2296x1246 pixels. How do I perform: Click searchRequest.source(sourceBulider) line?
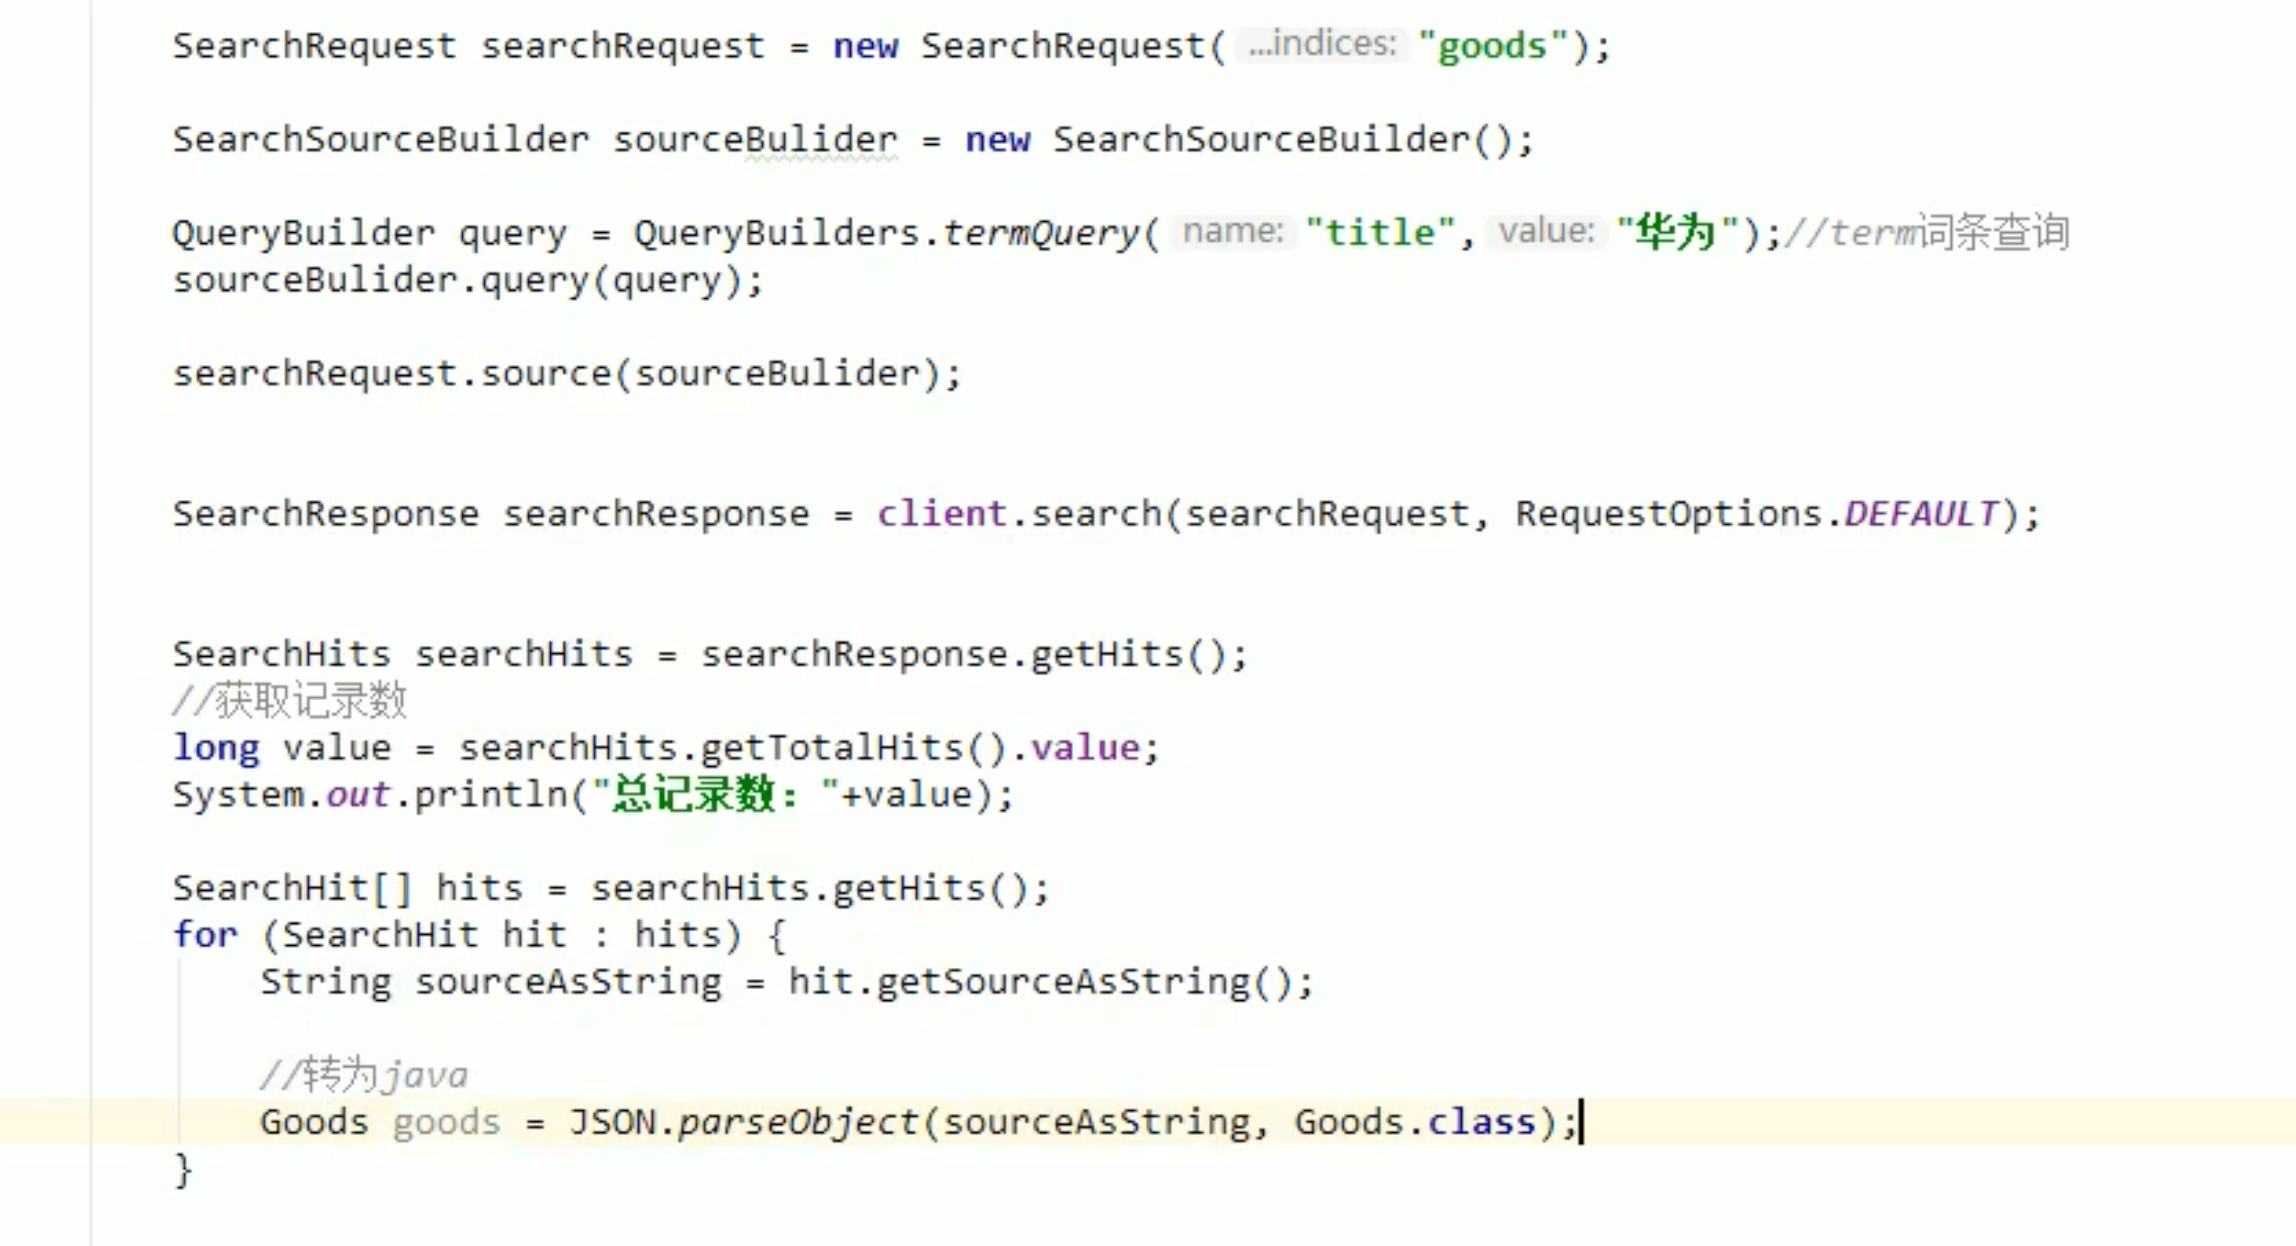point(566,373)
